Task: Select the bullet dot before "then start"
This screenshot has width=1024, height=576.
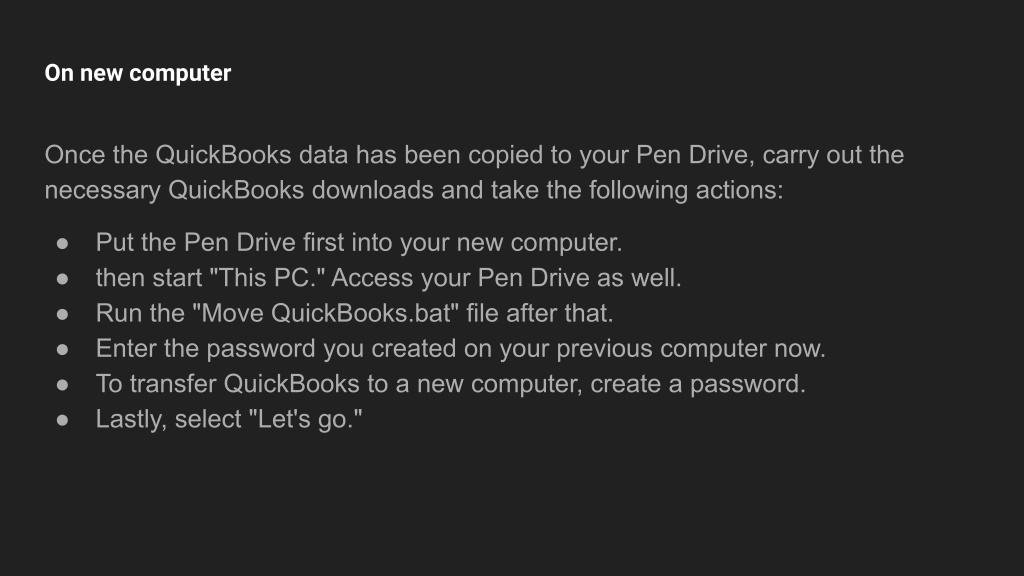Action: pyautogui.click(x=62, y=279)
